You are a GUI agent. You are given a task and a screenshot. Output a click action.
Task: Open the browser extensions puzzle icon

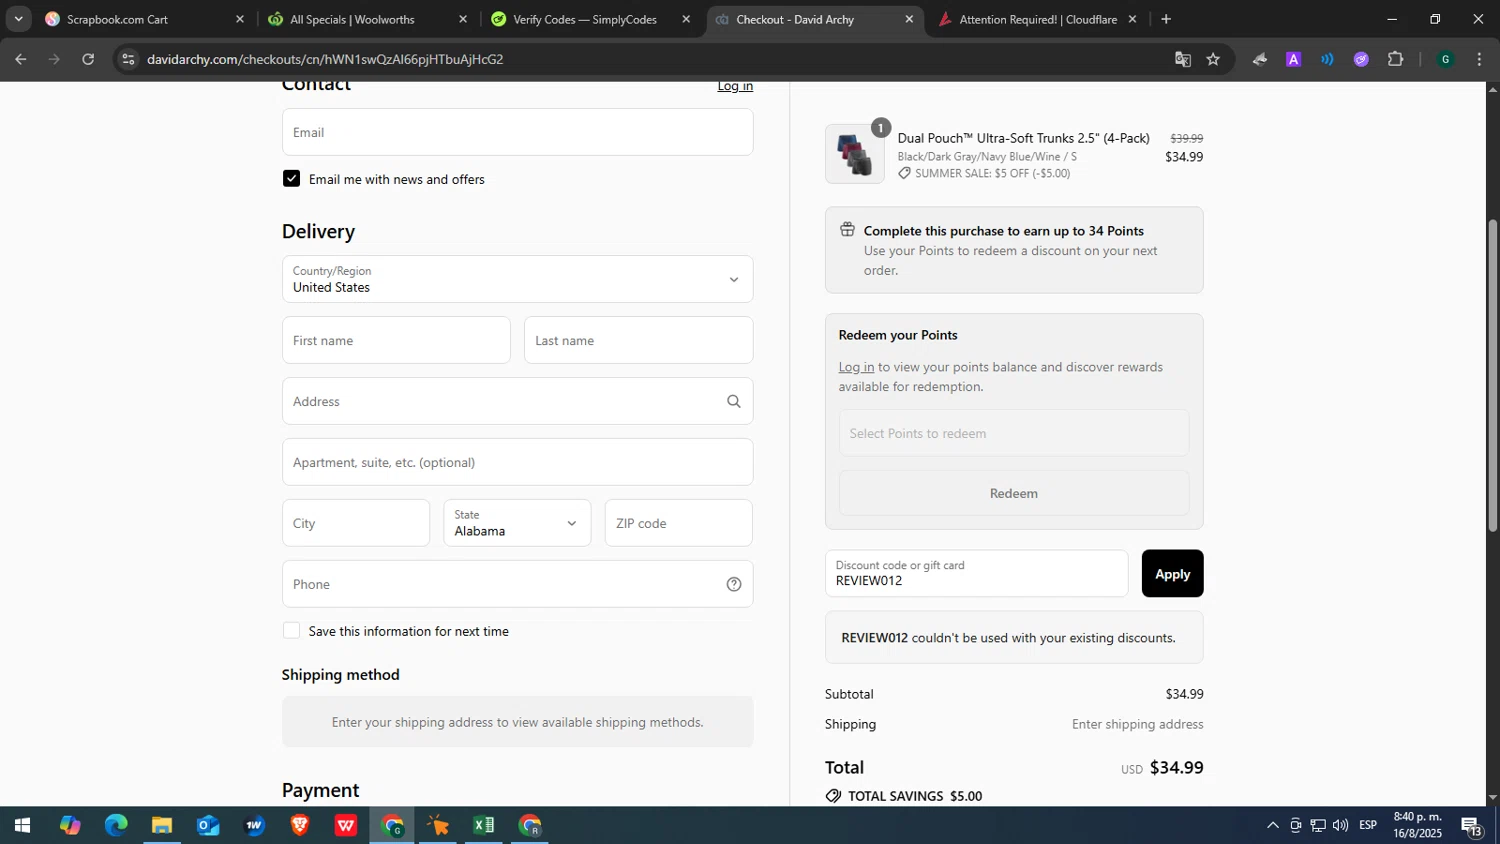pos(1396,59)
